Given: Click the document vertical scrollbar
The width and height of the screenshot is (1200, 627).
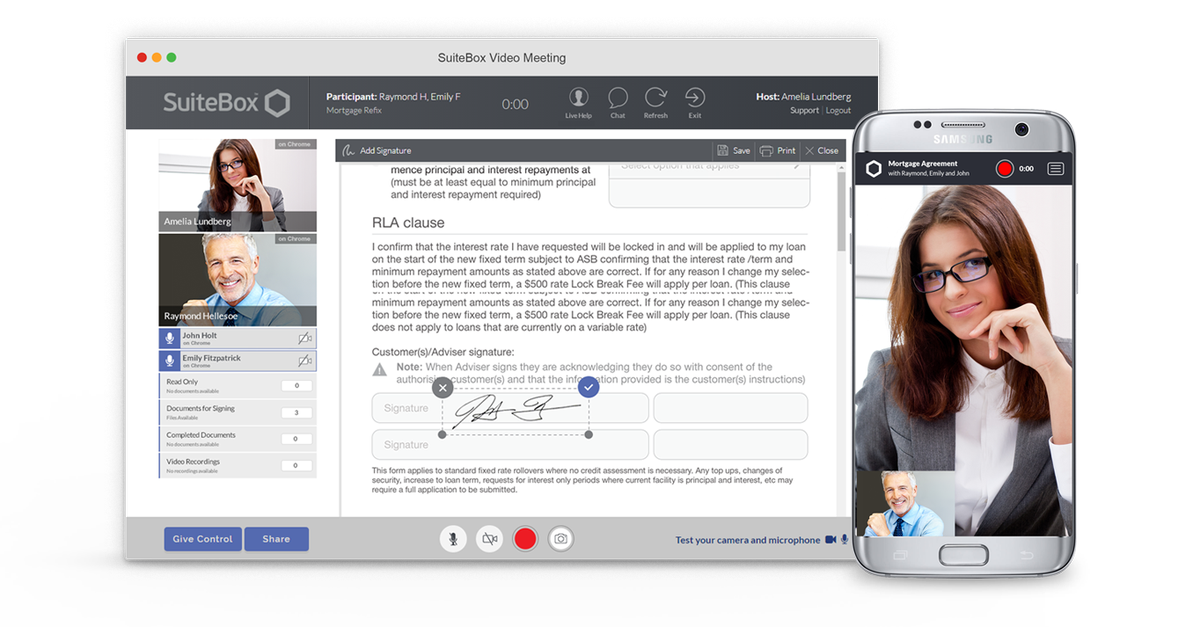Looking at the screenshot, I should [x=842, y=210].
